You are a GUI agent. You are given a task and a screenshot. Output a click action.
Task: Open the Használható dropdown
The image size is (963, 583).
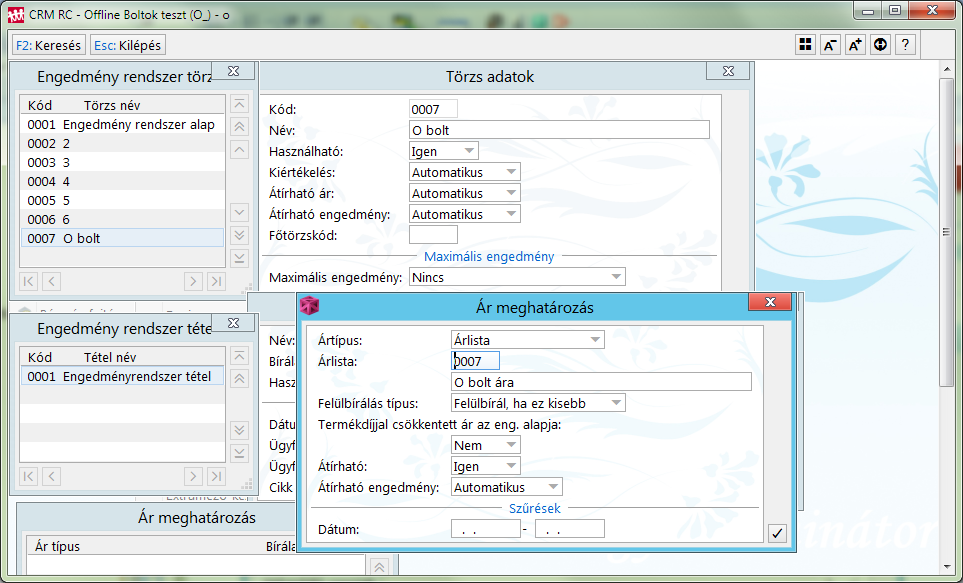(444, 151)
